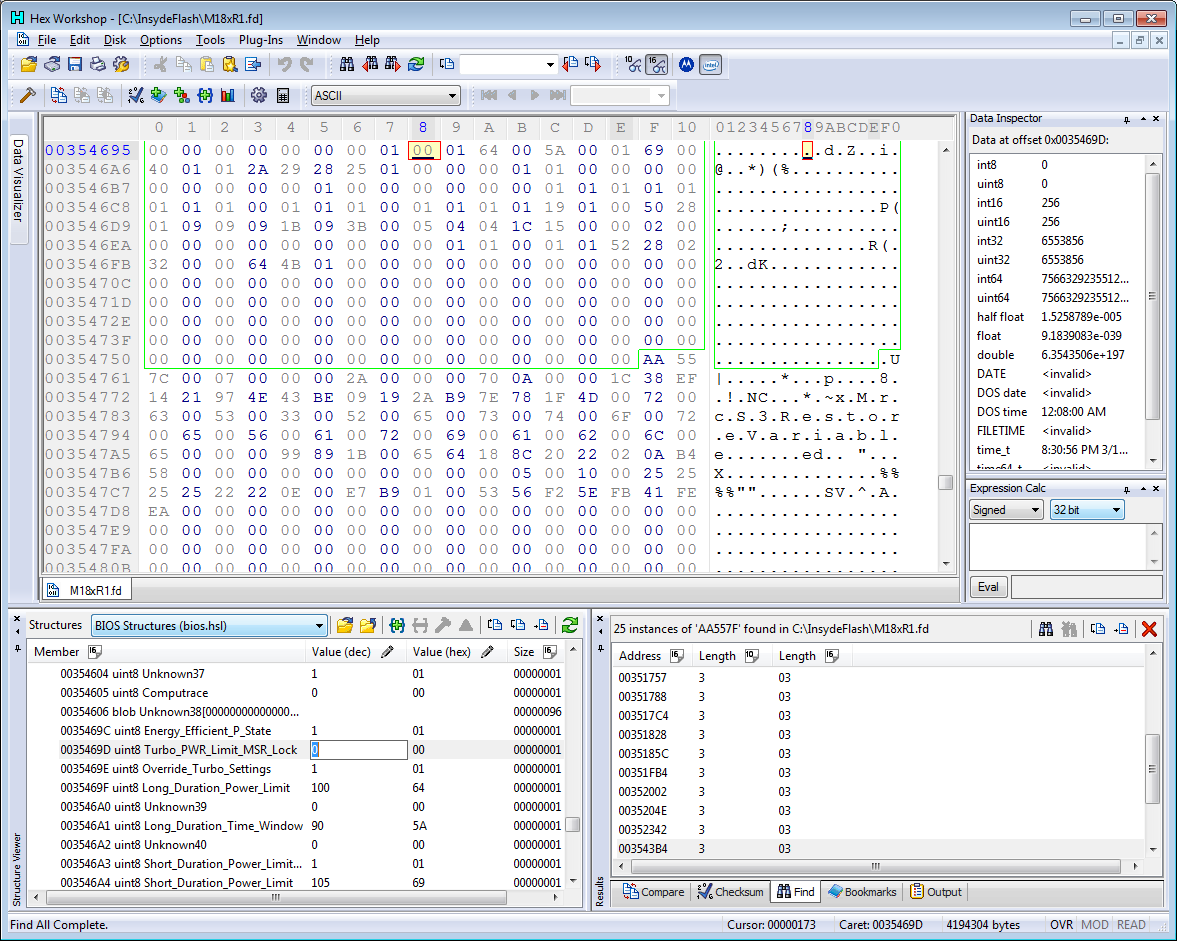This screenshot has width=1177, height=941.
Task: Click the Print icon in the toolbar
Action: 98,65
